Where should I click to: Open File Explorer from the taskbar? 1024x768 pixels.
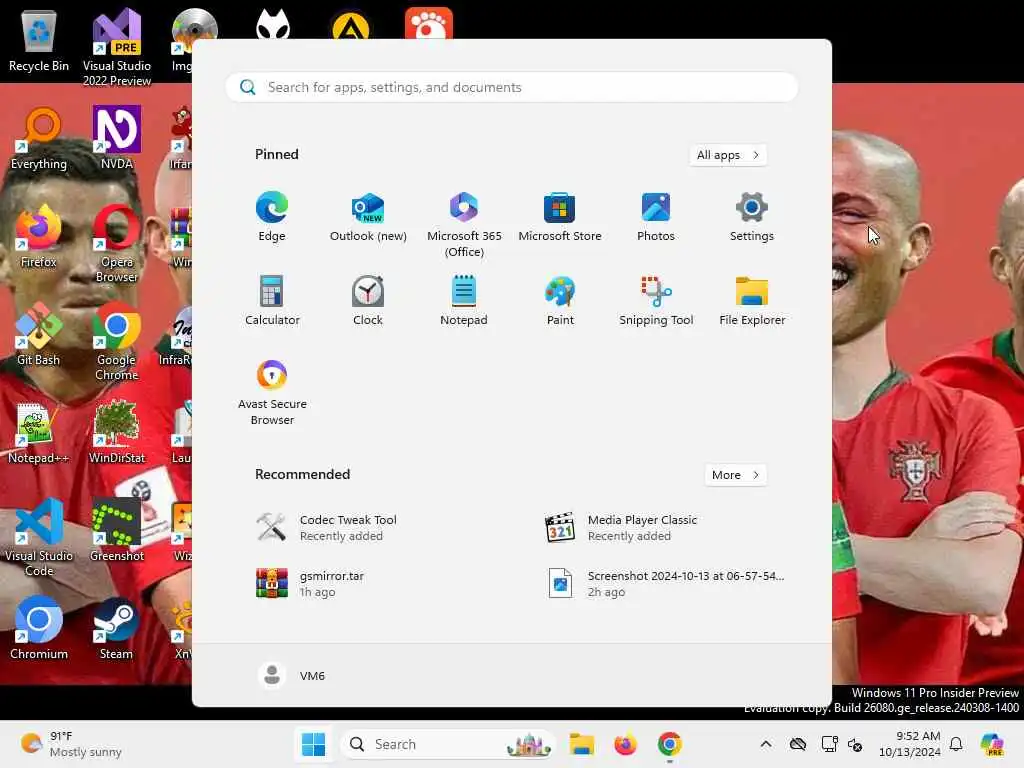coord(581,744)
